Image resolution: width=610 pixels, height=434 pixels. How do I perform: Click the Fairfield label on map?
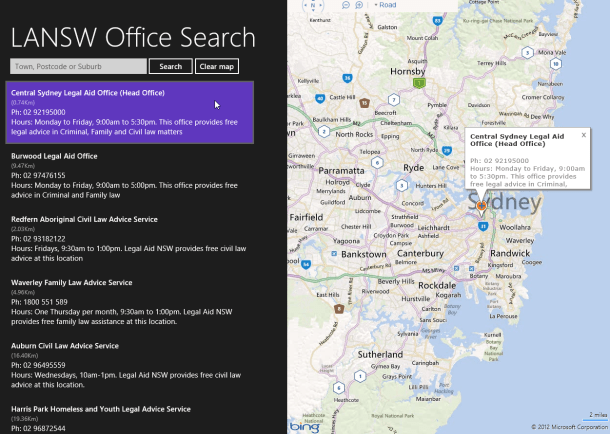tap(306, 217)
